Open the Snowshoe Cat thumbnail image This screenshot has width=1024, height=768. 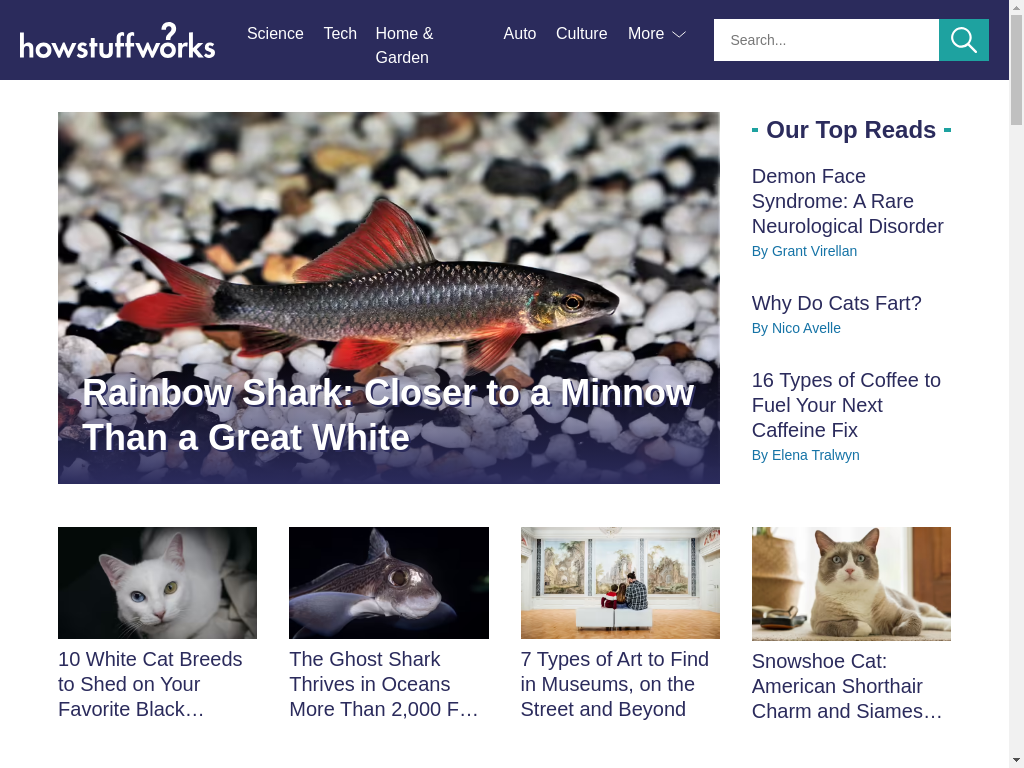(x=851, y=584)
